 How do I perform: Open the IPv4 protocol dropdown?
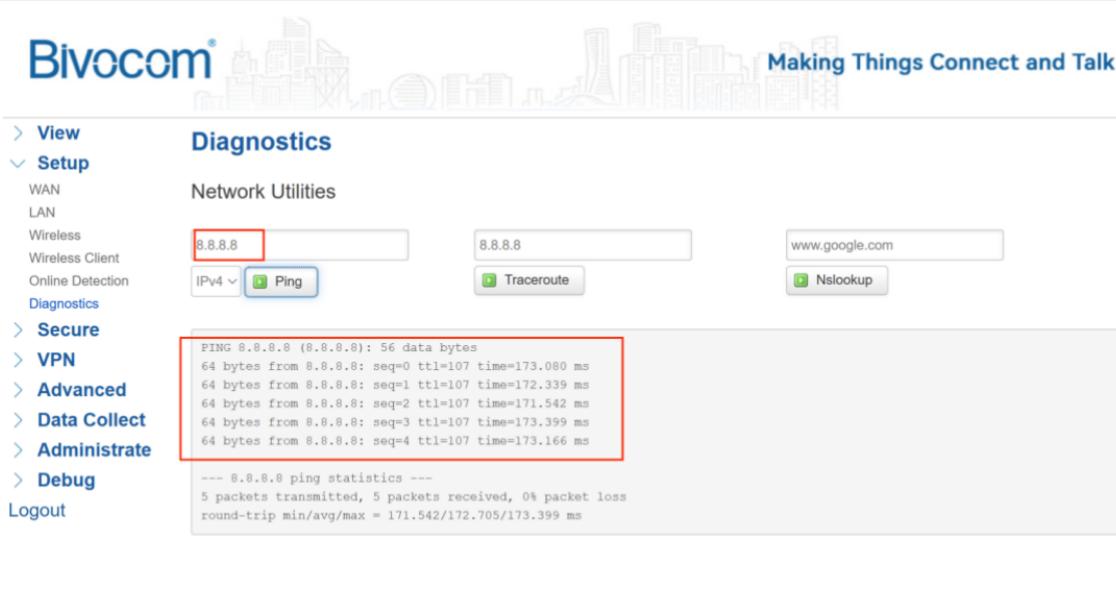[x=216, y=282]
